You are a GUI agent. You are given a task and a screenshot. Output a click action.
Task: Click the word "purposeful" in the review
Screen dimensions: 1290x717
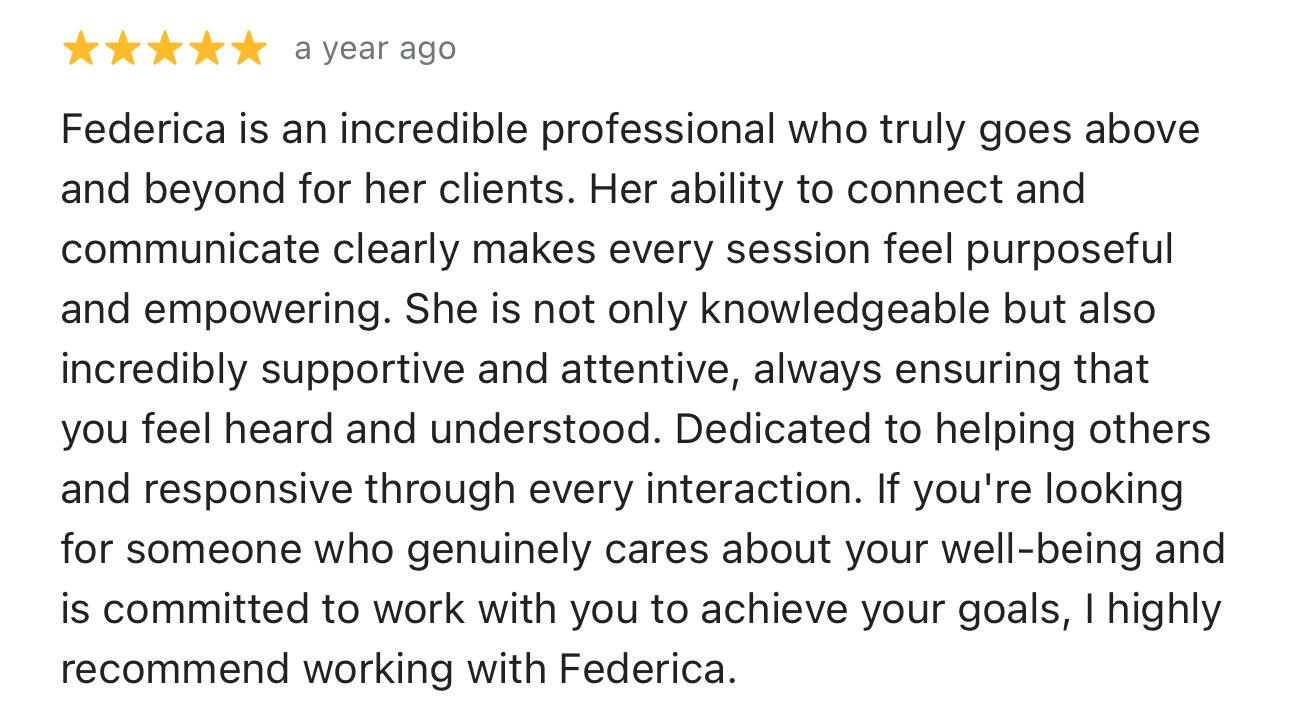coord(1069,250)
